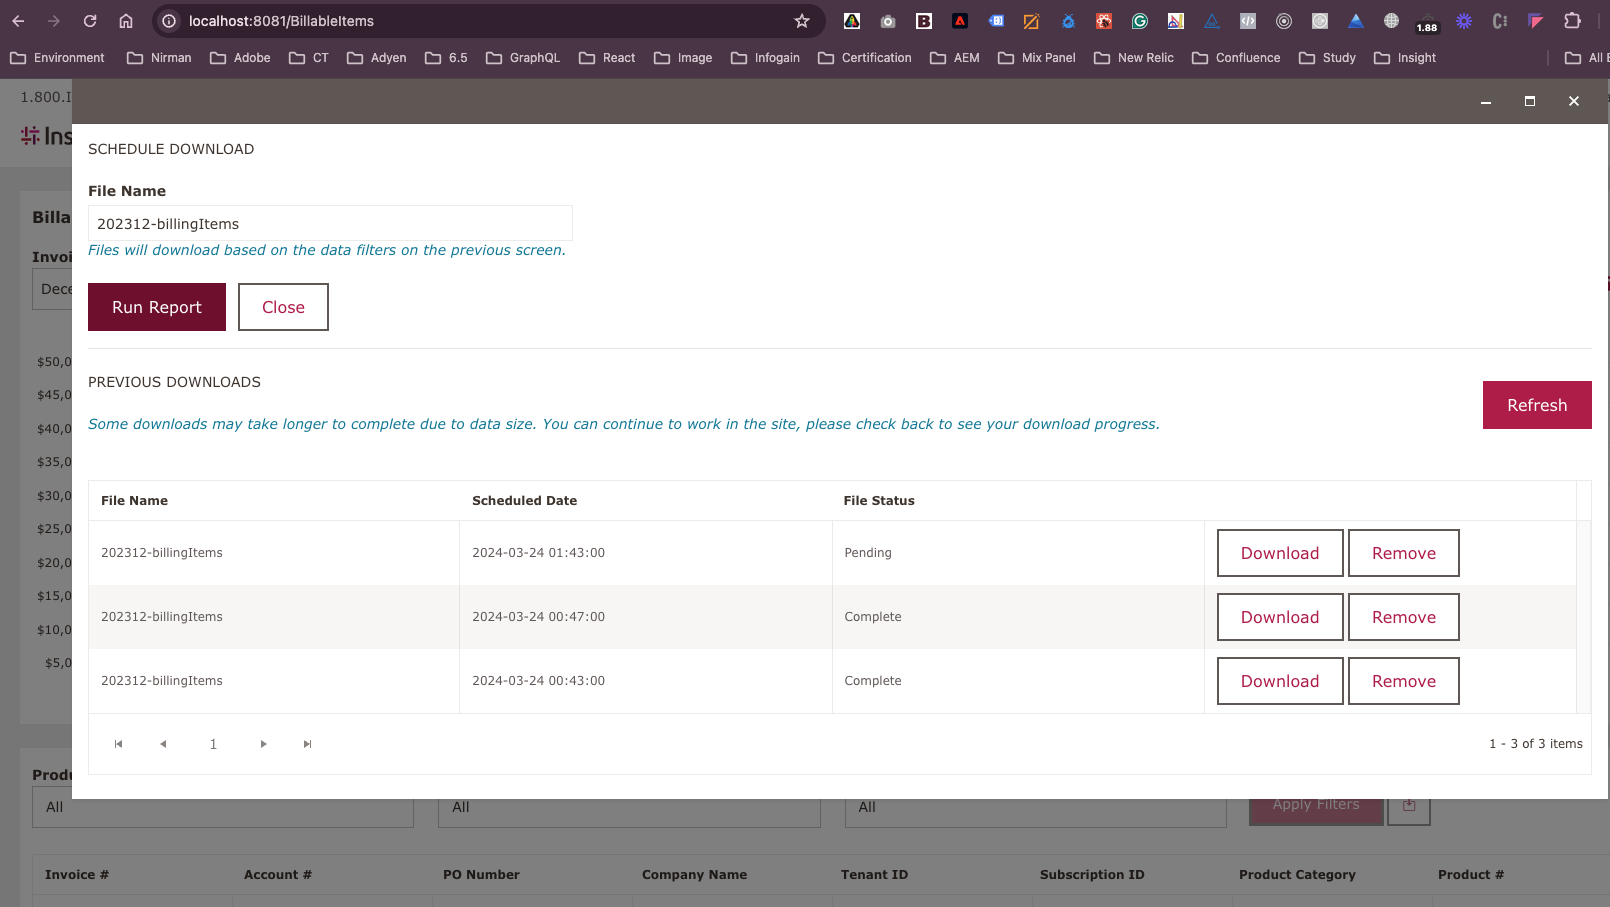Image resolution: width=1610 pixels, height=907 pixels.
Task: Open the middle All filter dropdown
Action: 628,807
